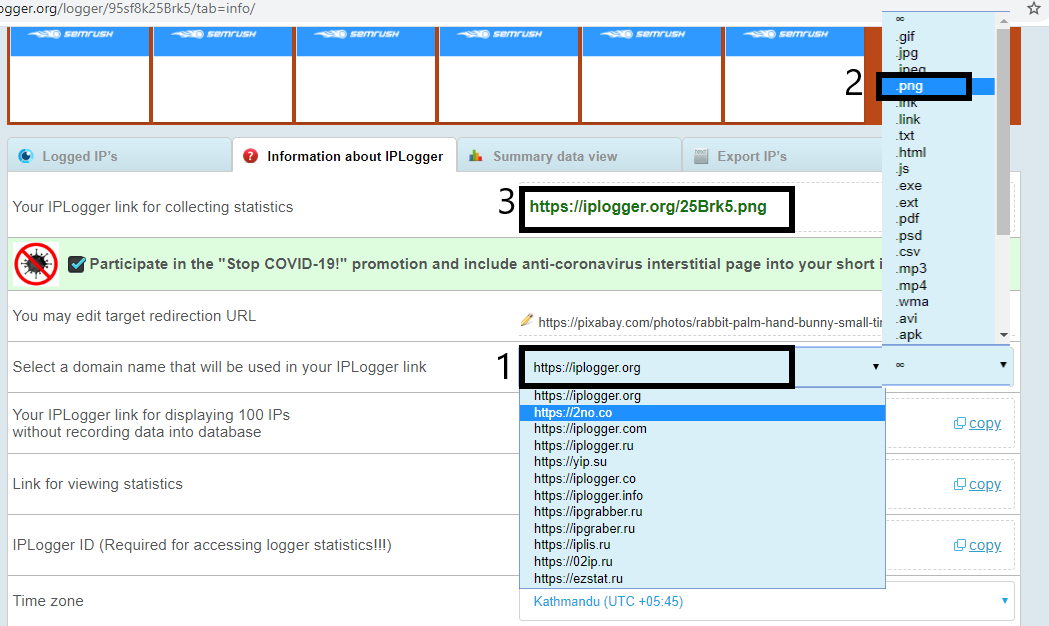Choose https://2no.co from the domain list
This screenshot has height=626, width=1049.
pyautogui.click(x=702, y=413)
